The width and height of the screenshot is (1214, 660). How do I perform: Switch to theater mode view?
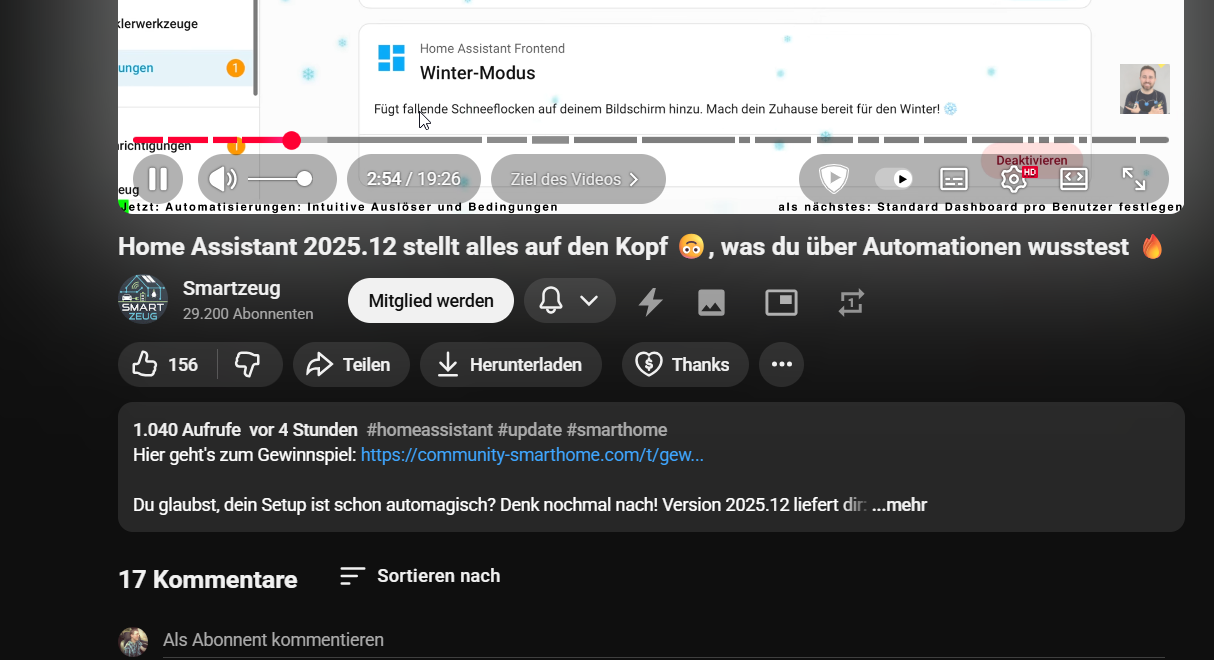(x=1073, y=179)
